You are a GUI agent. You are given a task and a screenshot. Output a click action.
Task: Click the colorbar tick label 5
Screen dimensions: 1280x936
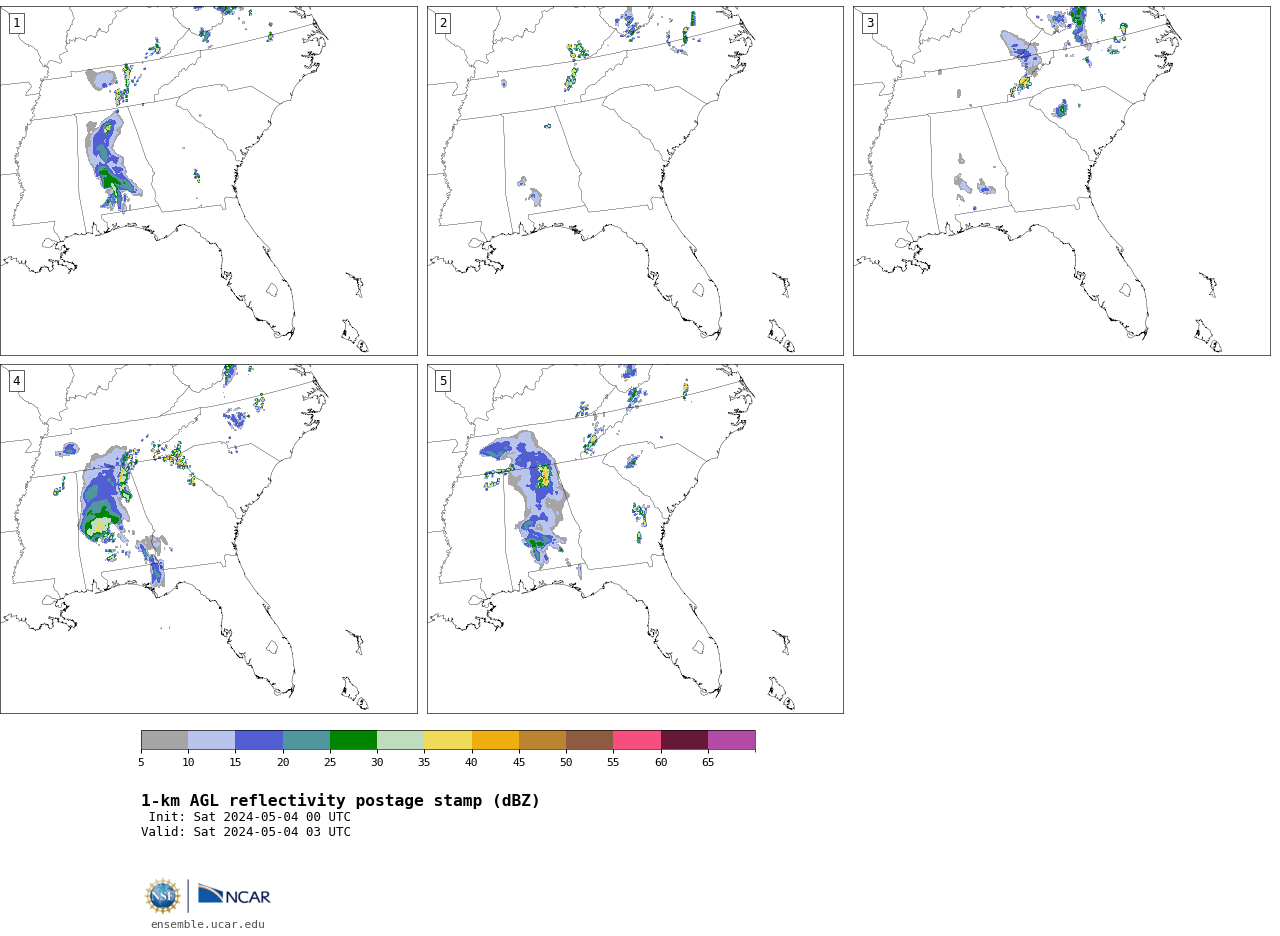click(x=141, y=762)
